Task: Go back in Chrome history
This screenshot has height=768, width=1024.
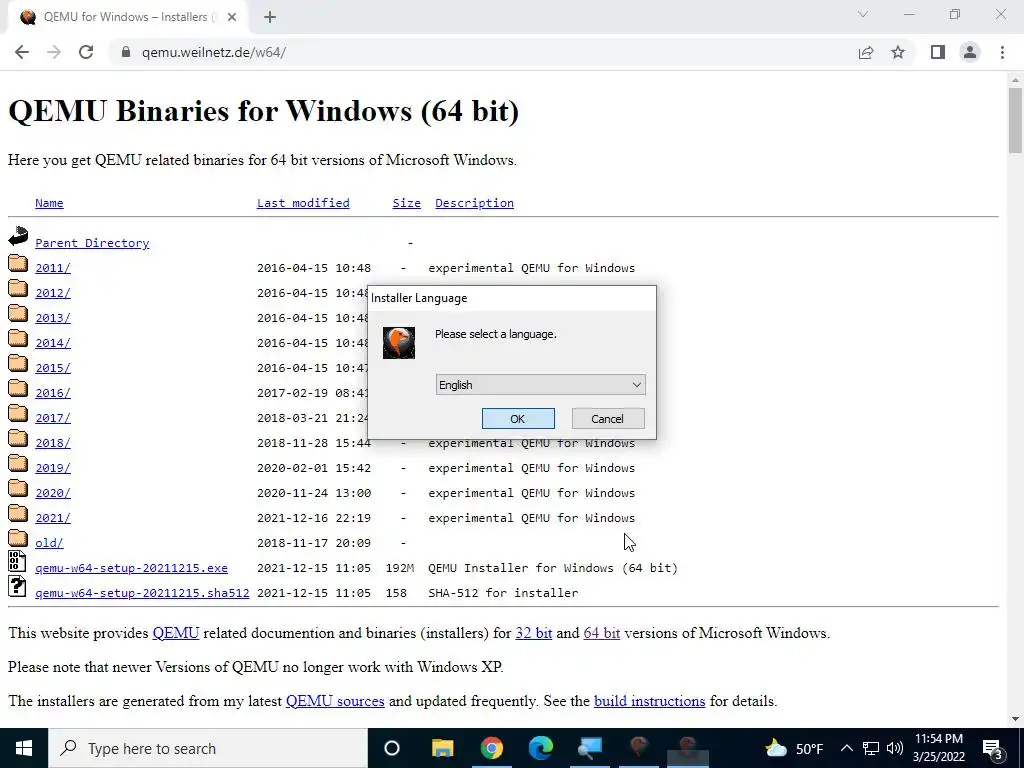Action: click(22, 52)
